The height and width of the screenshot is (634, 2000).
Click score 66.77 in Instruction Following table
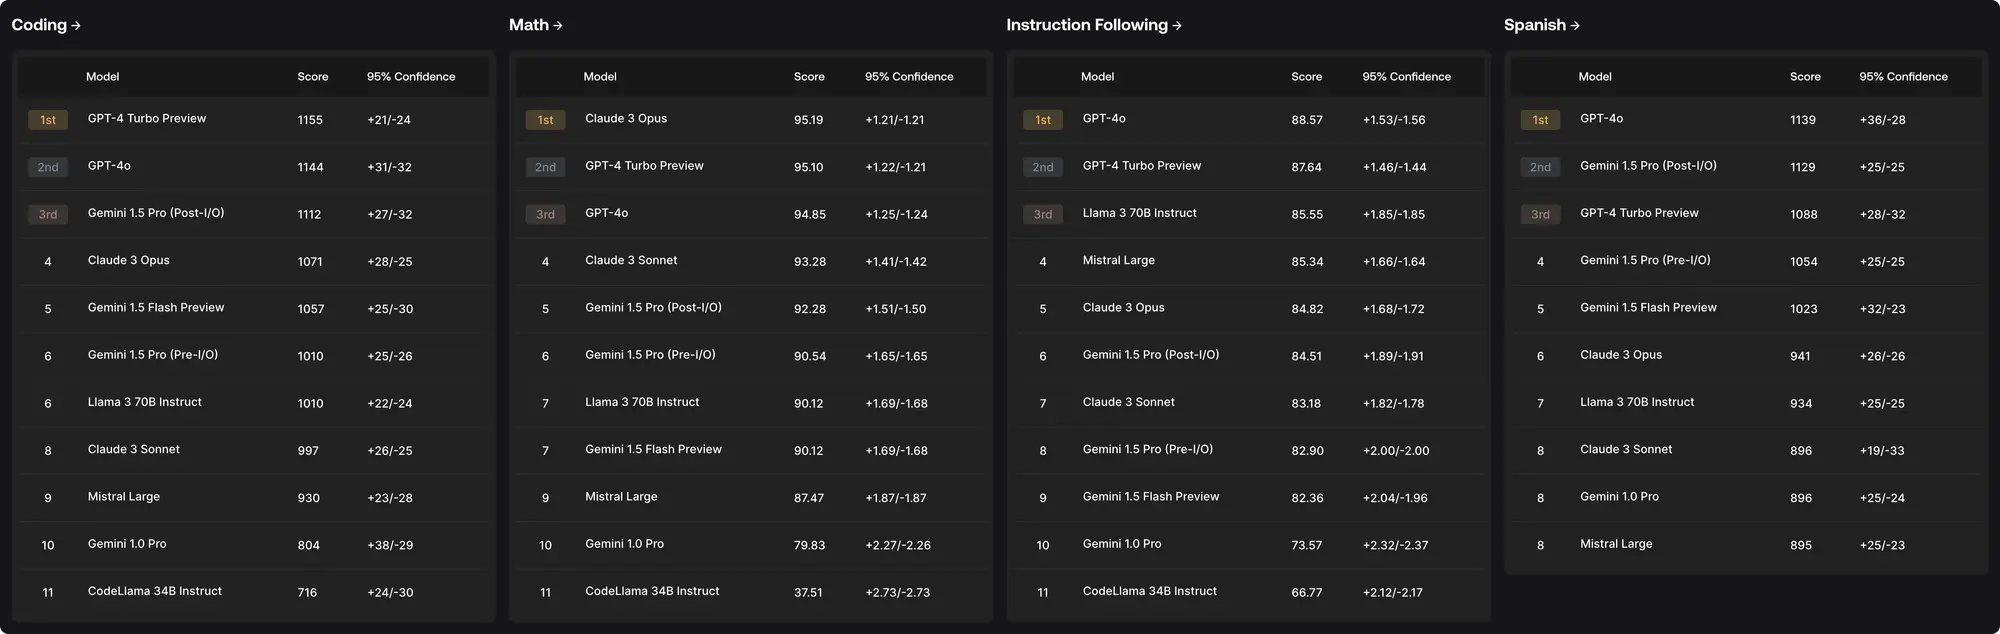[1307, 593]
